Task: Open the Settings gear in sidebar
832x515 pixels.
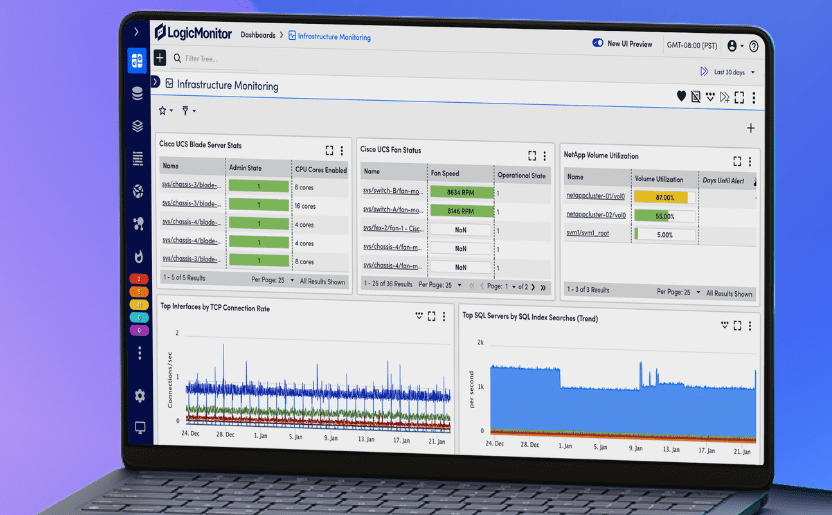Action: coord(140,396)
